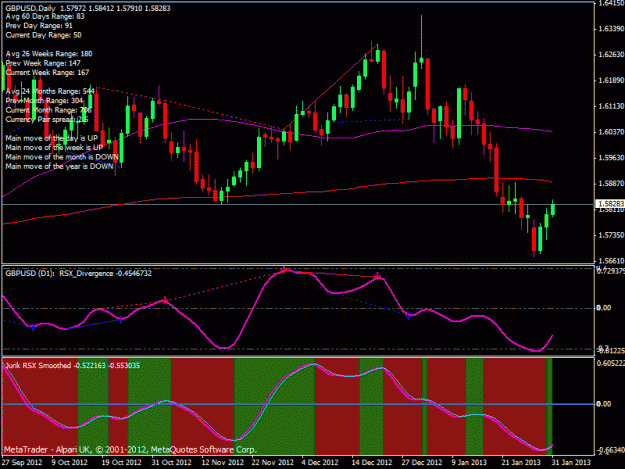Select the 'Avg 60 Days Range: 83' label

pyautogui.click(x=45, y=16)
